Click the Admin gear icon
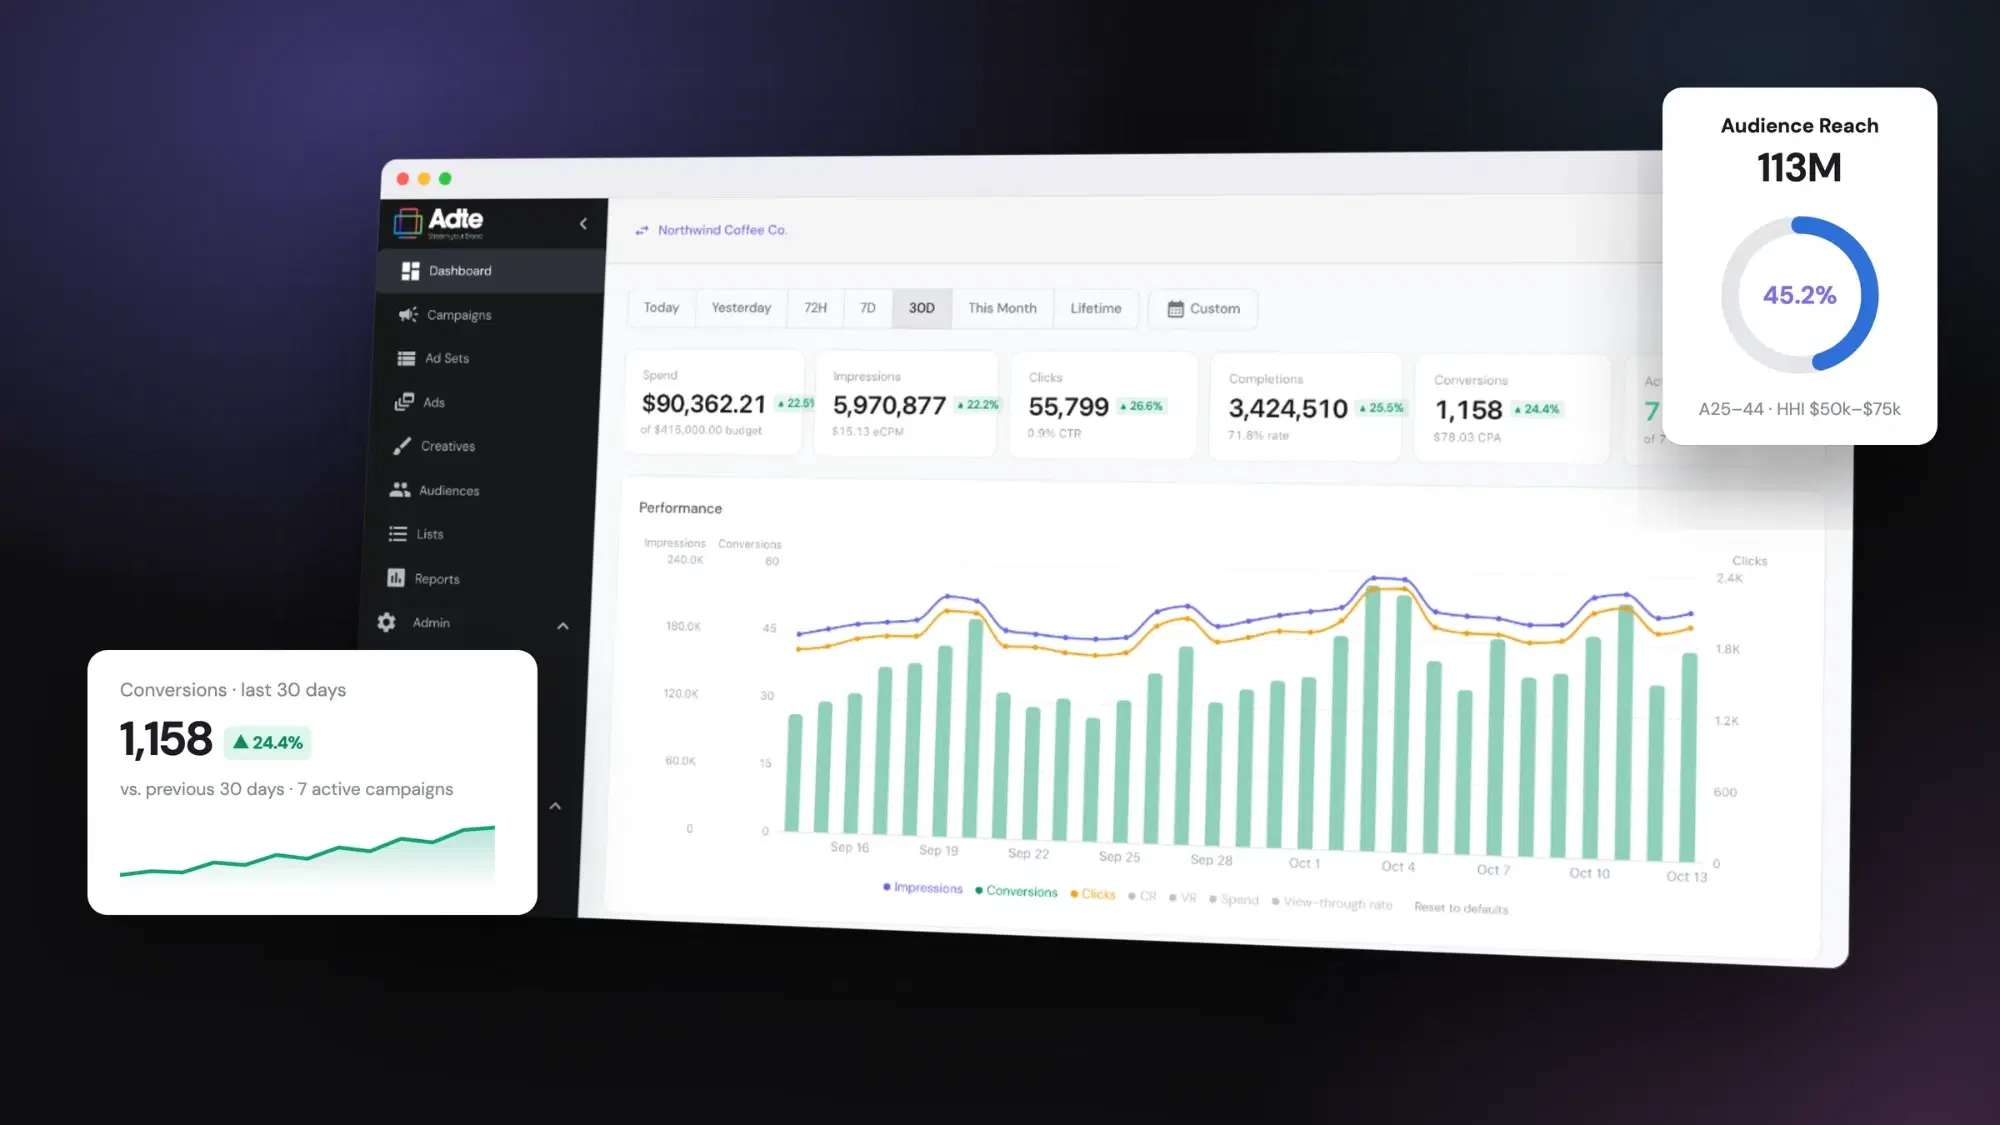This screenshot has width=2000, height=1125. click(387, 622)
